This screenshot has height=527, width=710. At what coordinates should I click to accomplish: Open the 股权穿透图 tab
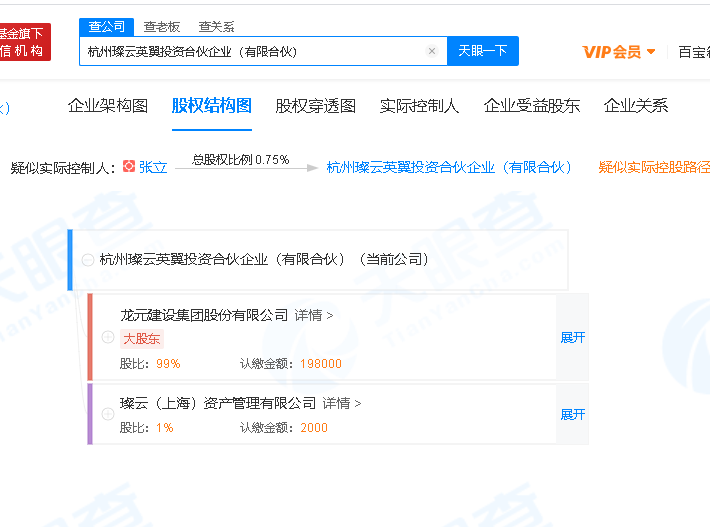coord(316,105)
